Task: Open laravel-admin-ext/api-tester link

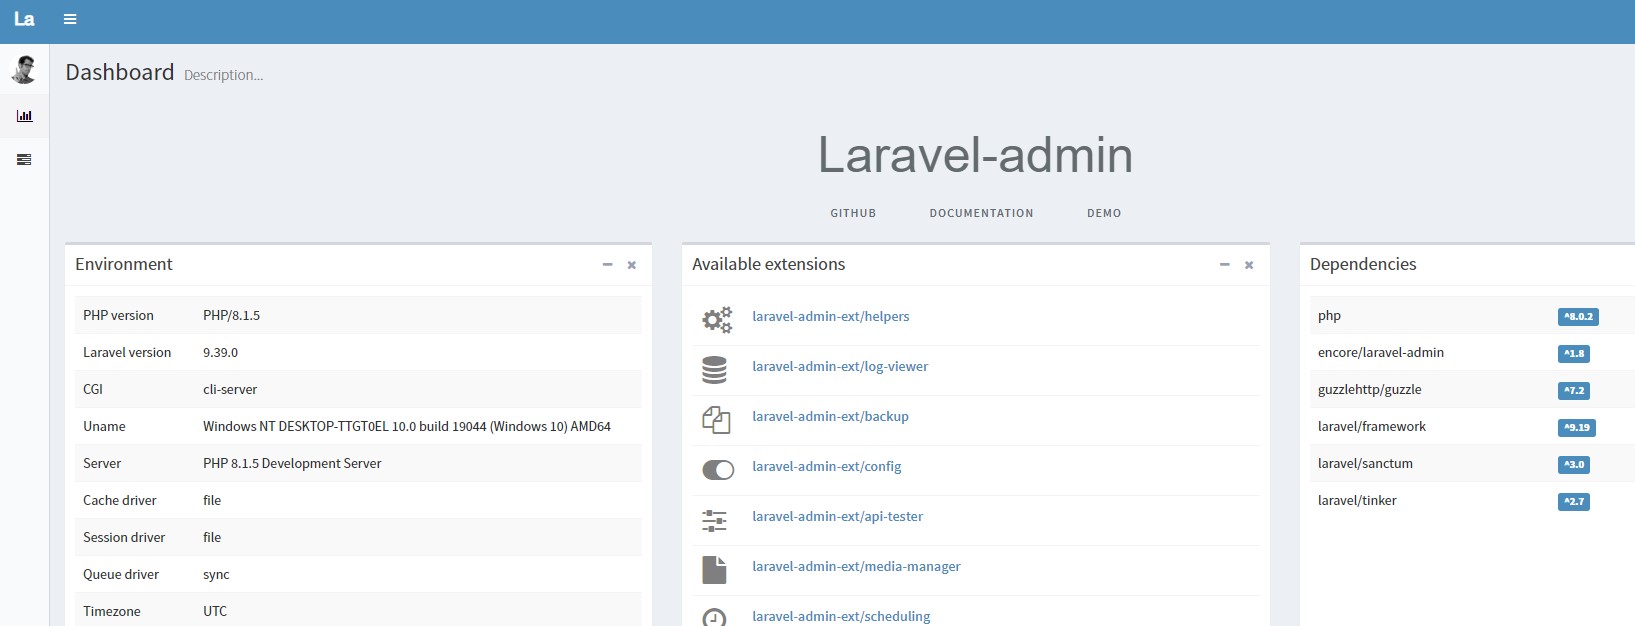Action: (x=838, y=516)
